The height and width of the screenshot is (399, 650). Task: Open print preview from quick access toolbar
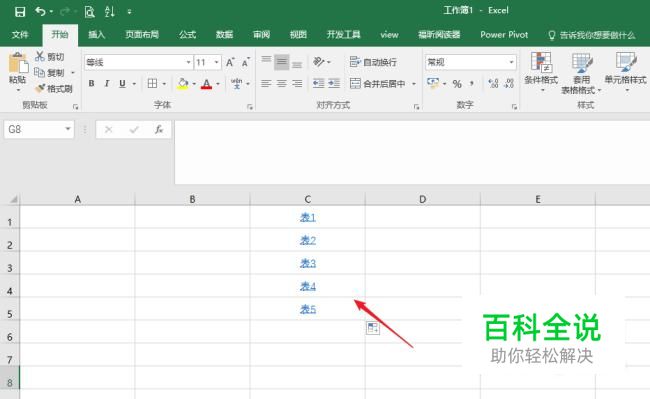pos(89,12)
